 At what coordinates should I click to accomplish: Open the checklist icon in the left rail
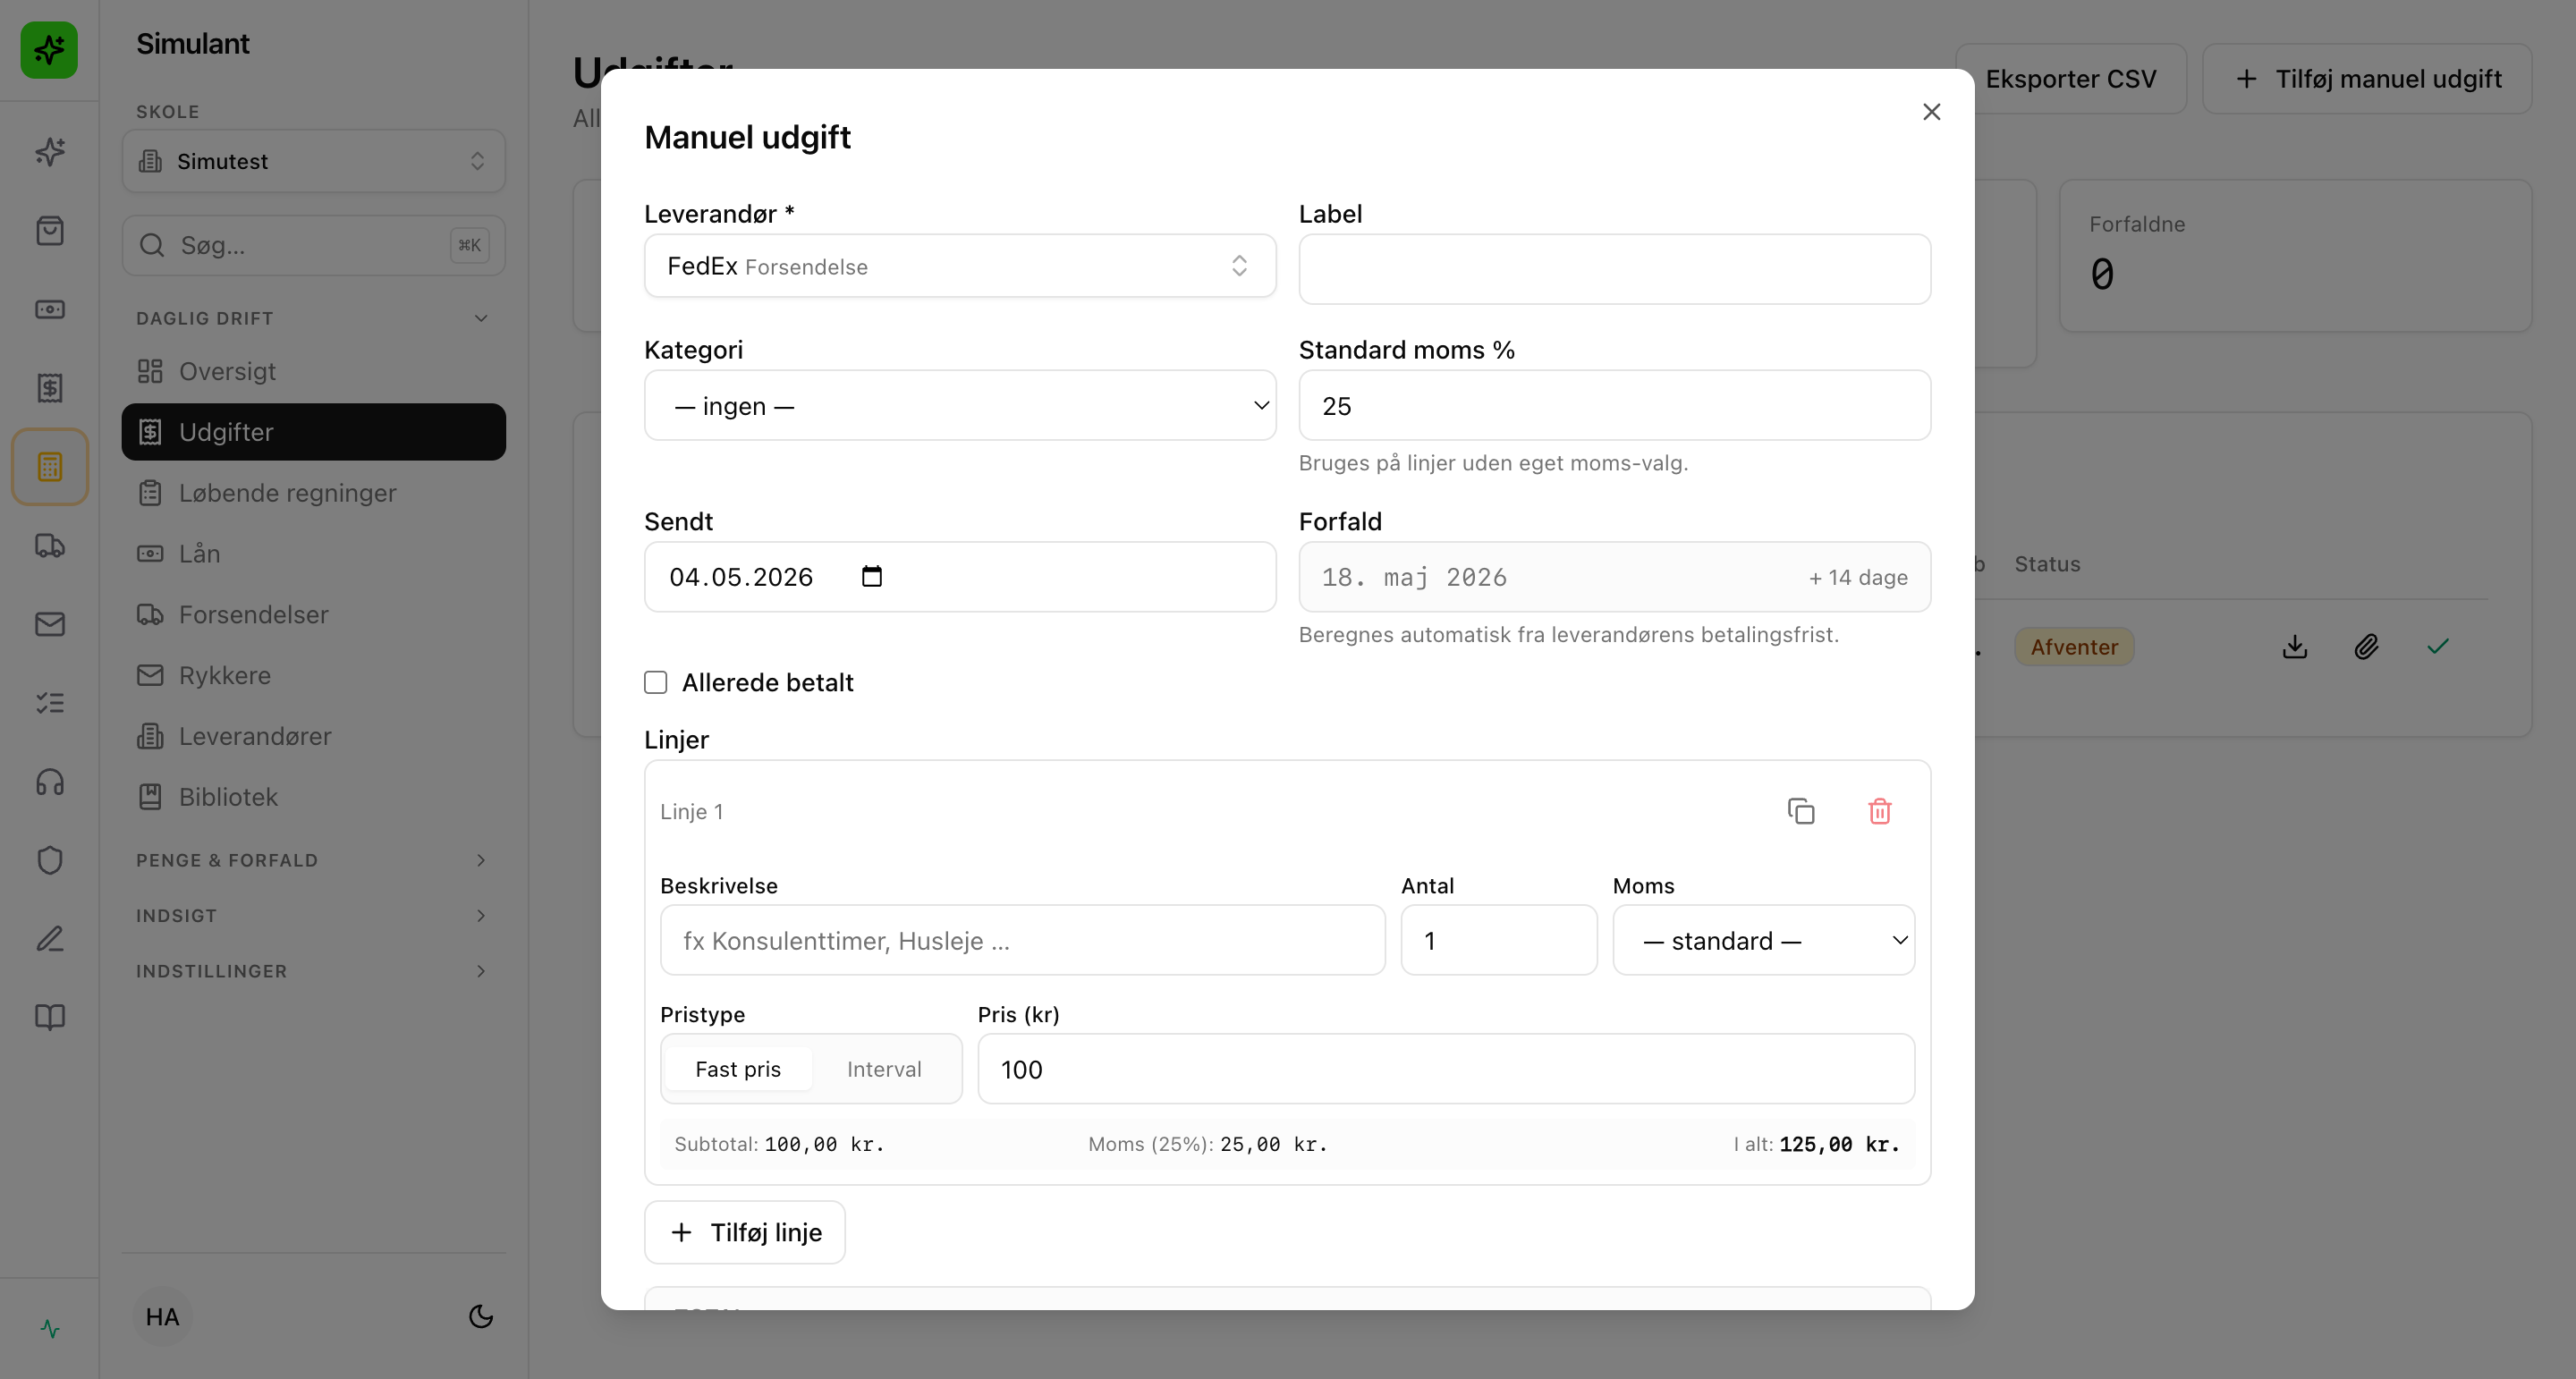(50, 703)
